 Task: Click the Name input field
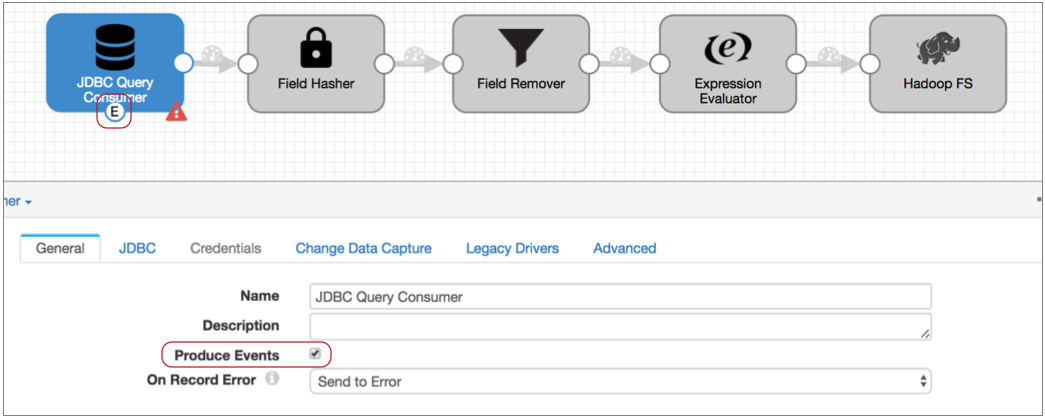point(620,297)
